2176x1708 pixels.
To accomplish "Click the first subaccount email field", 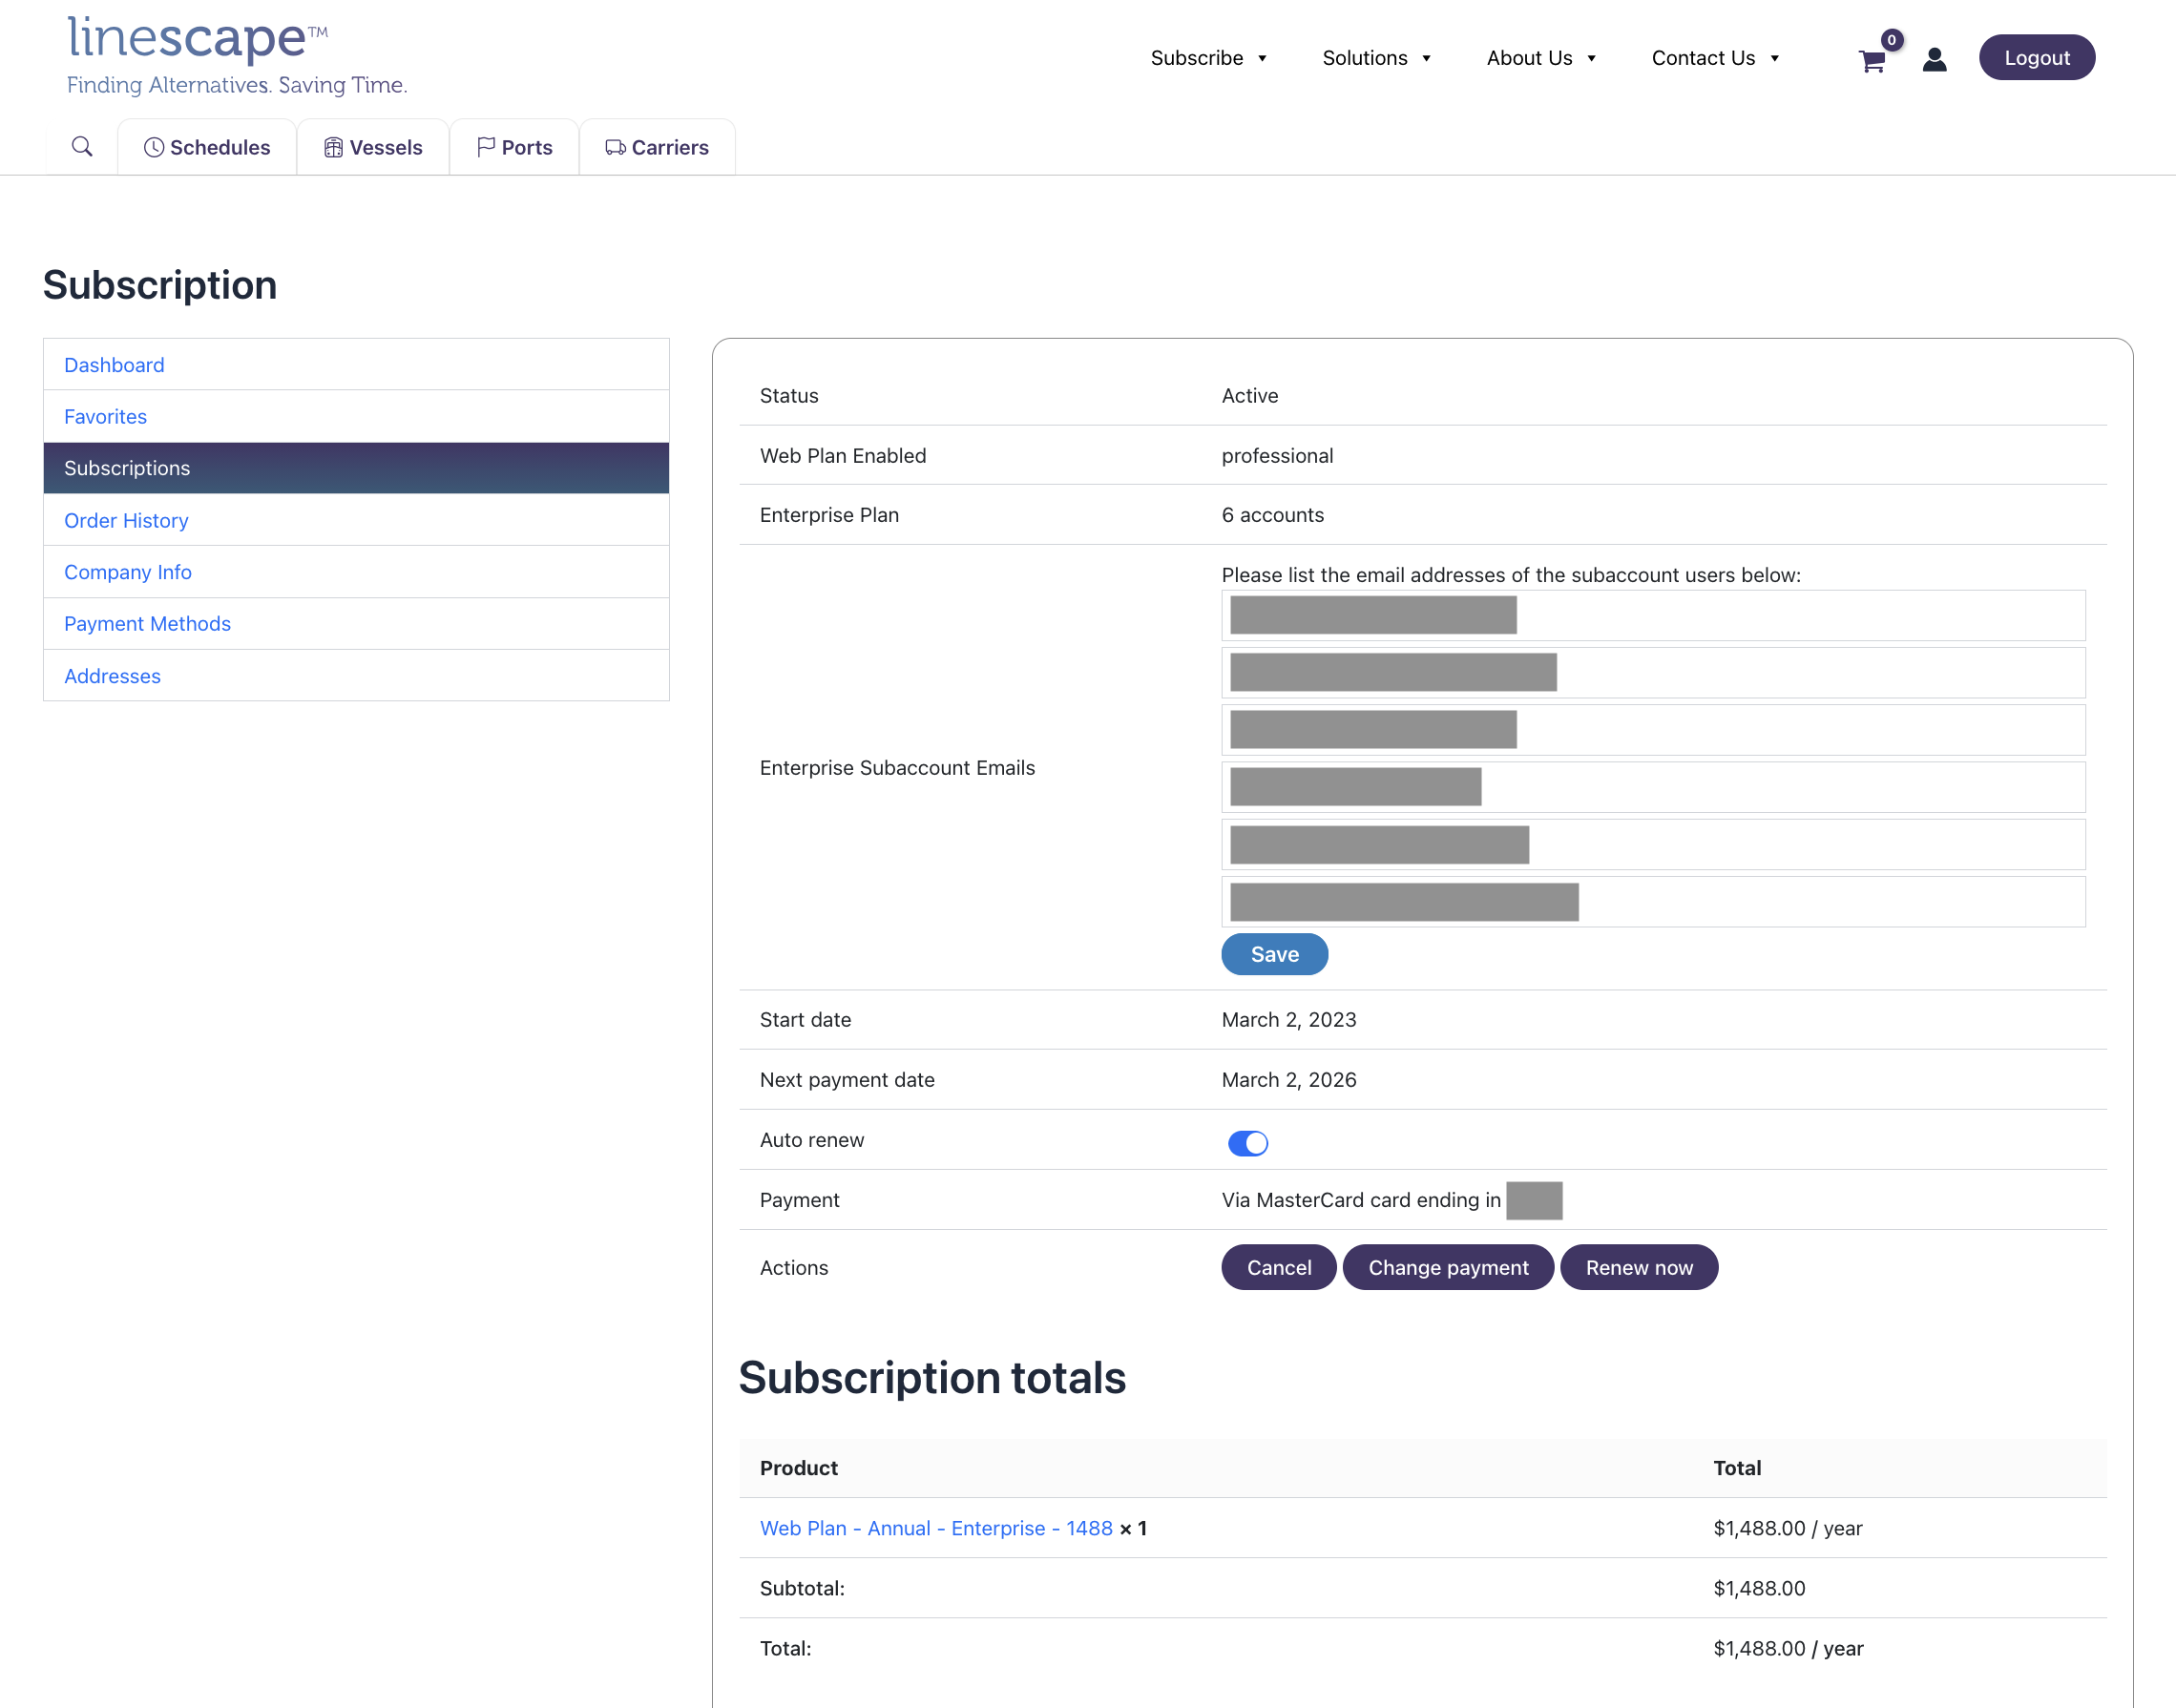I will (x=1652, y=615).
